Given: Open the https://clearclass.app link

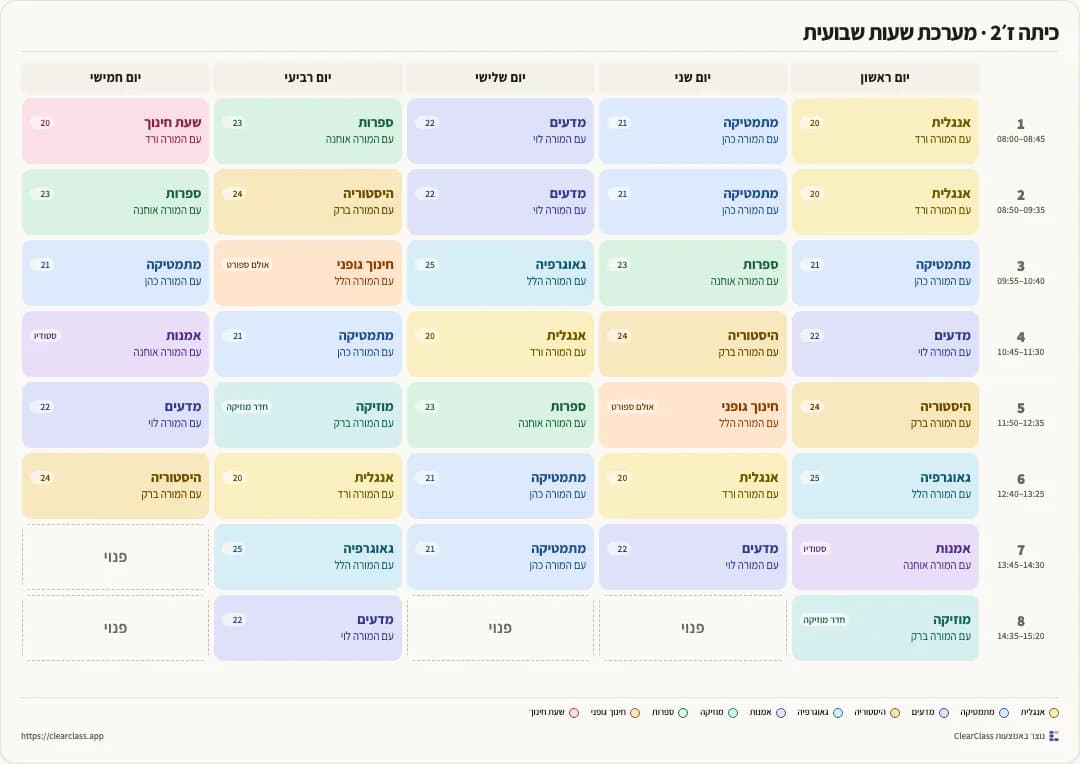Looking at the screenshot, I should pyautogui.click(x=62, y=736).
